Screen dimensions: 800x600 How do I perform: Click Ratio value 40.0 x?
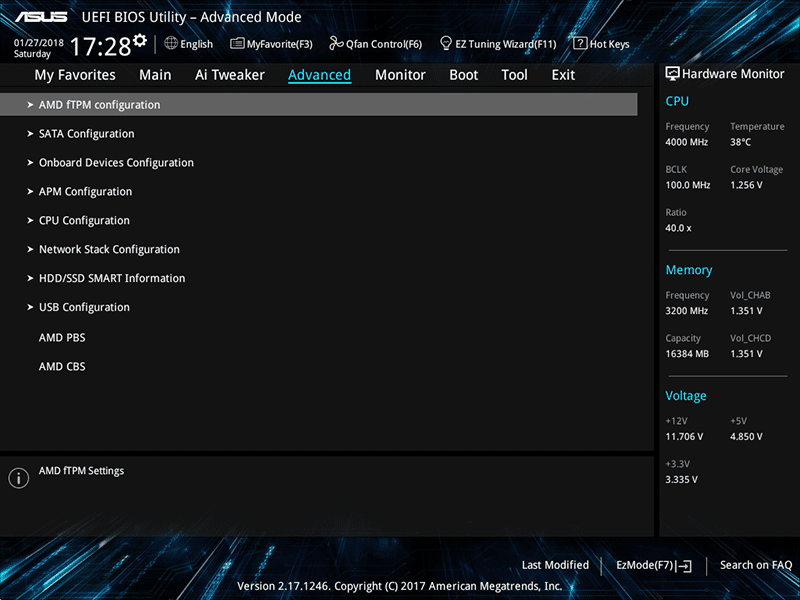click(679, 229)
